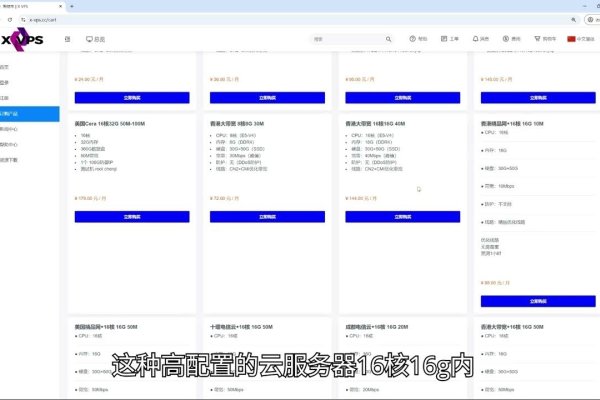
Task: Click the ¥144.00 monthly price text
Action: click(361, 198)
